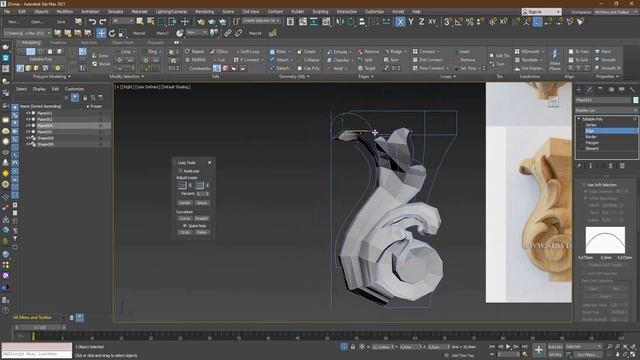Click the Maximize Viewport plus icon

tap(539, 350)
